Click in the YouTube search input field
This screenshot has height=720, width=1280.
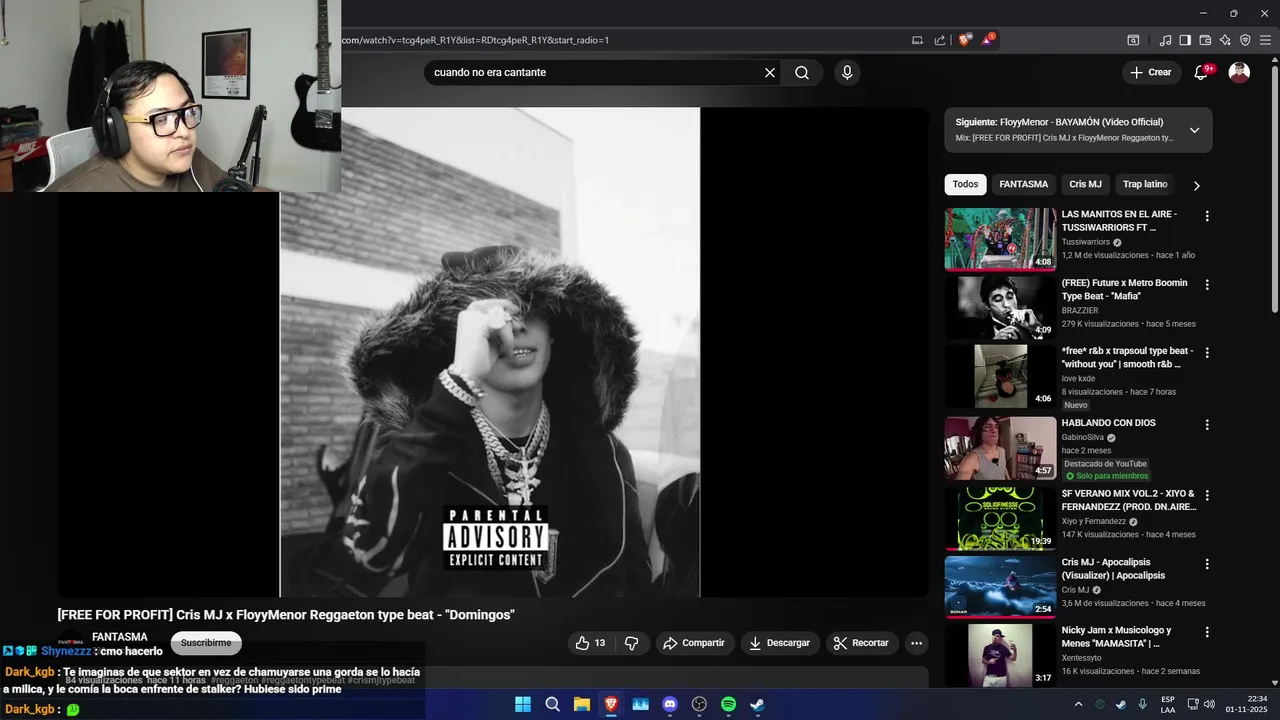(x=595, y=72)
